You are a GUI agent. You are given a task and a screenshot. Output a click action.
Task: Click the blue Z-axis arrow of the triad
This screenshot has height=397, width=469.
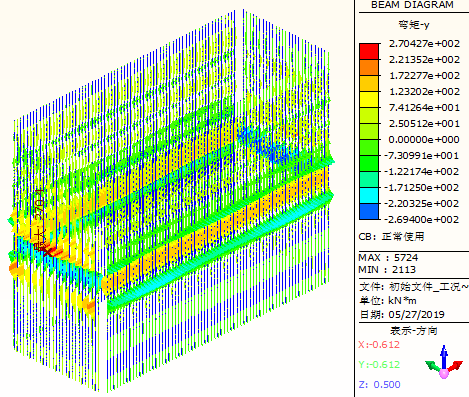point(444,356)
